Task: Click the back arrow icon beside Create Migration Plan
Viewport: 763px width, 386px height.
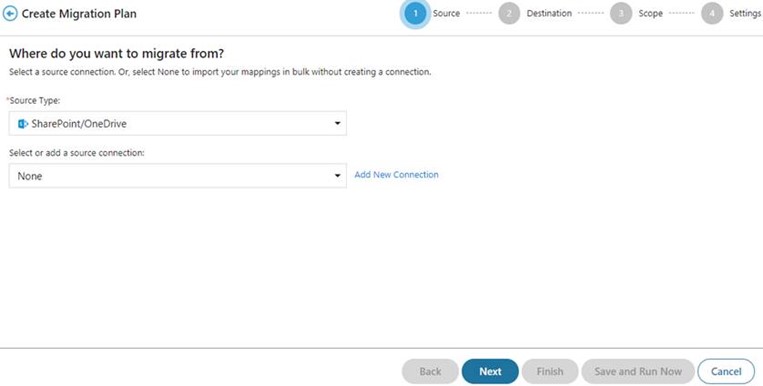Action: click(10, 14)
